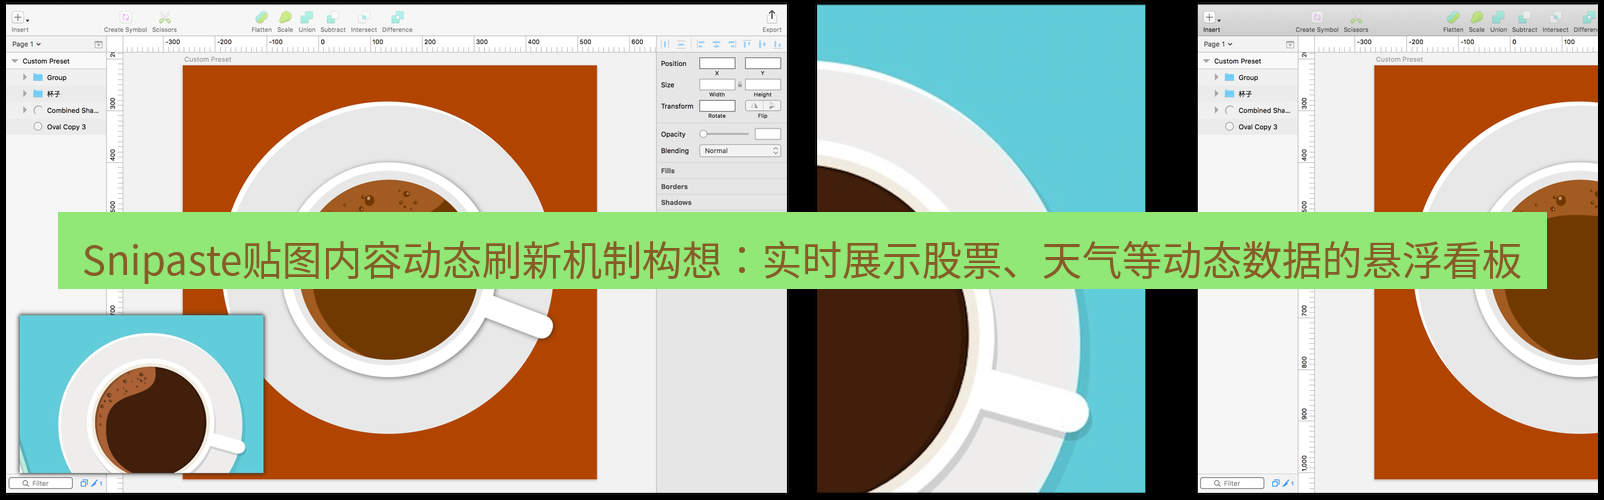Collapse Custom Preset artboard in left layer list
Viewport: 1604px width, 500px height.
tap(15, 61)
